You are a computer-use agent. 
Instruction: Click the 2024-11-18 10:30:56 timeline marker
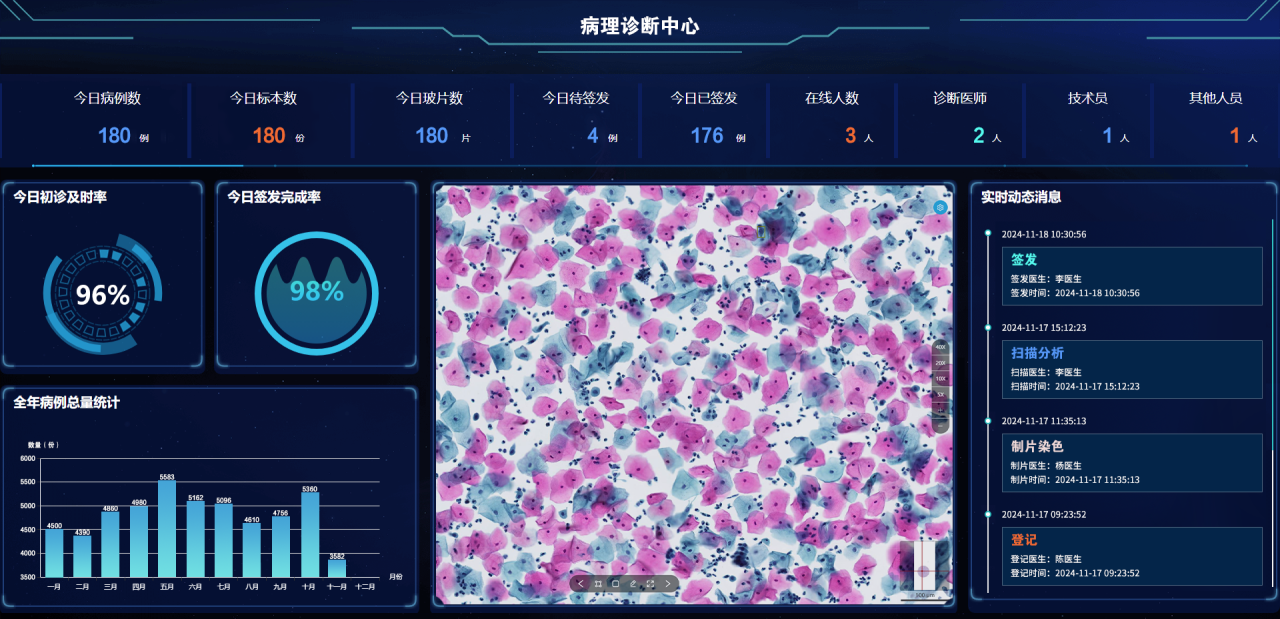click(x=988, y=234)
